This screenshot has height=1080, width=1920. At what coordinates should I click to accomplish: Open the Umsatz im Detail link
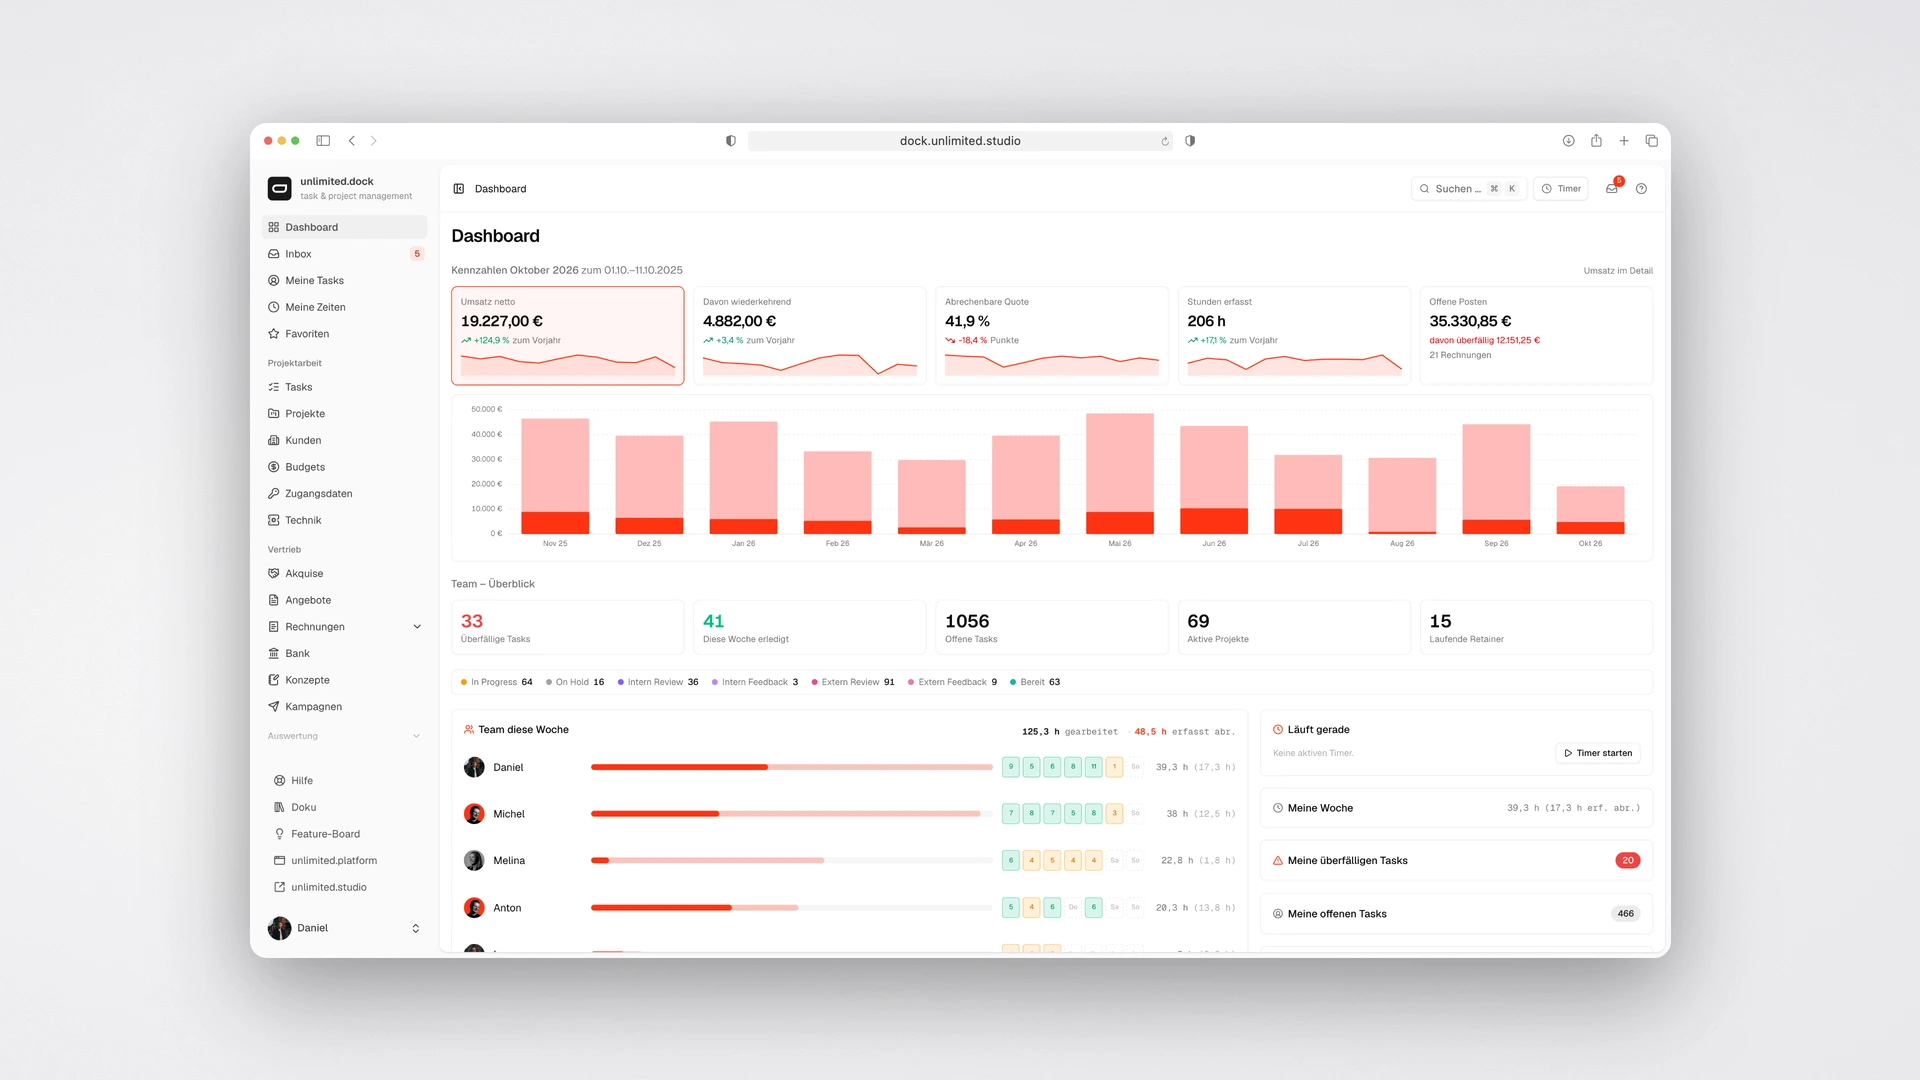point(1618,271)
